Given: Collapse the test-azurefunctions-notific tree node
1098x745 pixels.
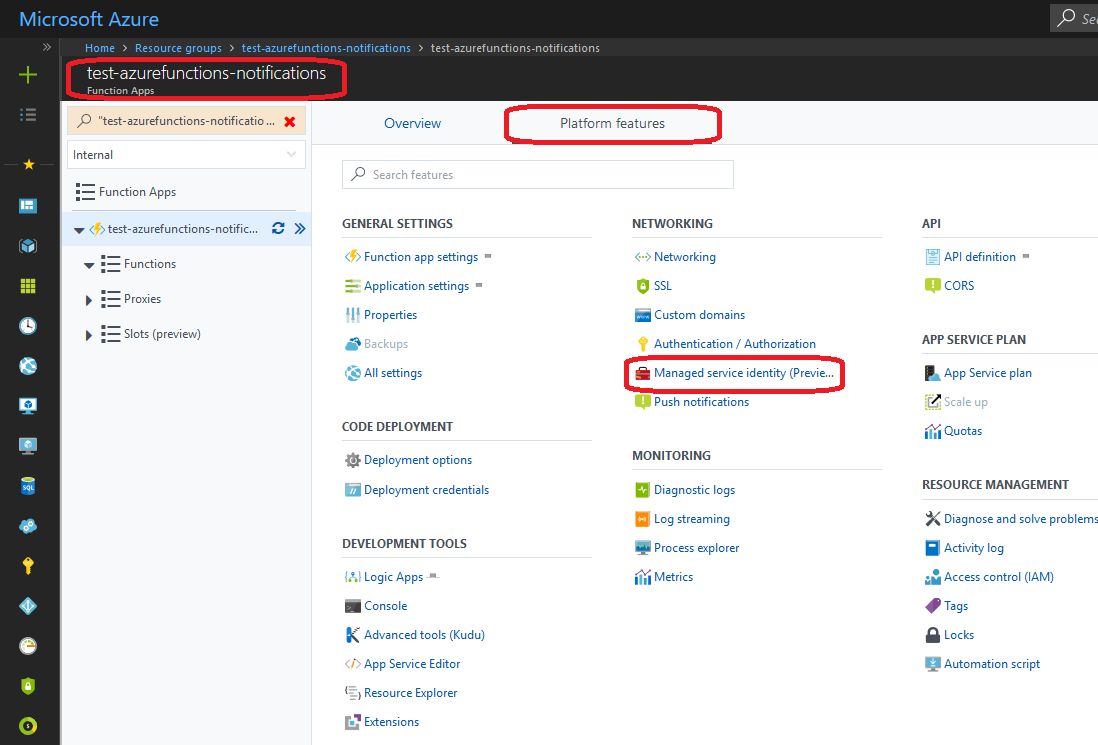Looking at the screenshot, I should 78,230.
